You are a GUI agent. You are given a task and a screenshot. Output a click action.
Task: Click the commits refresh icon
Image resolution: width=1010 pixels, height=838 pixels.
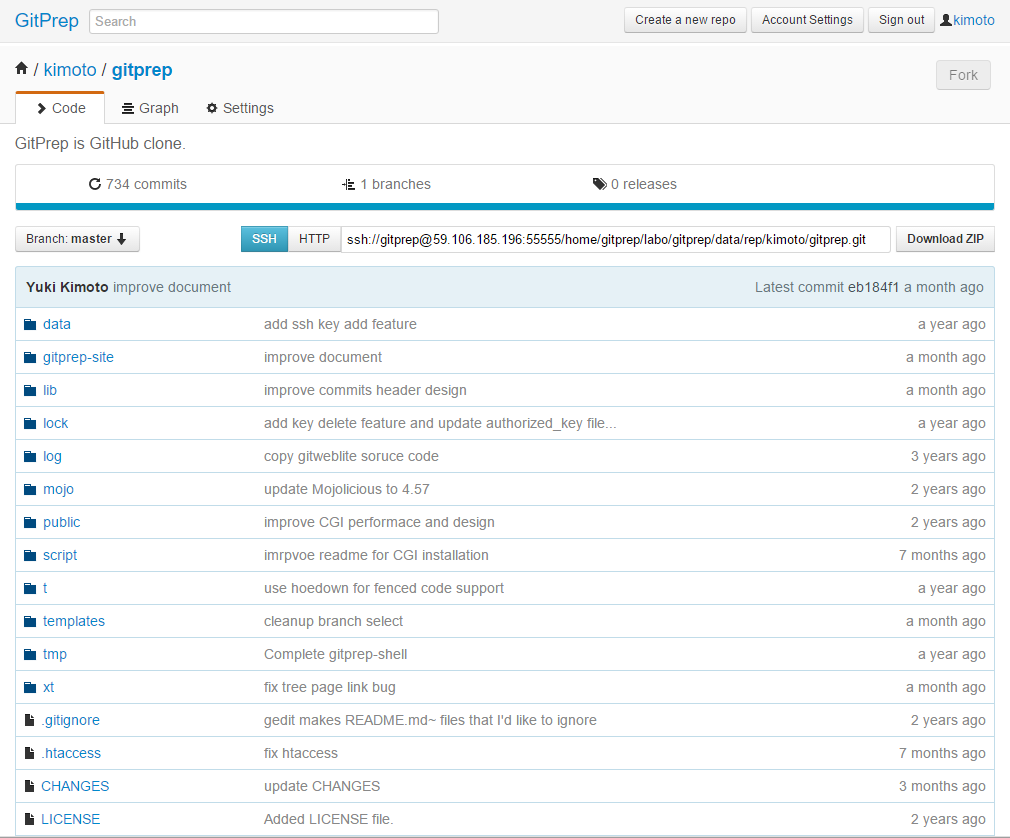click(95, 184)
